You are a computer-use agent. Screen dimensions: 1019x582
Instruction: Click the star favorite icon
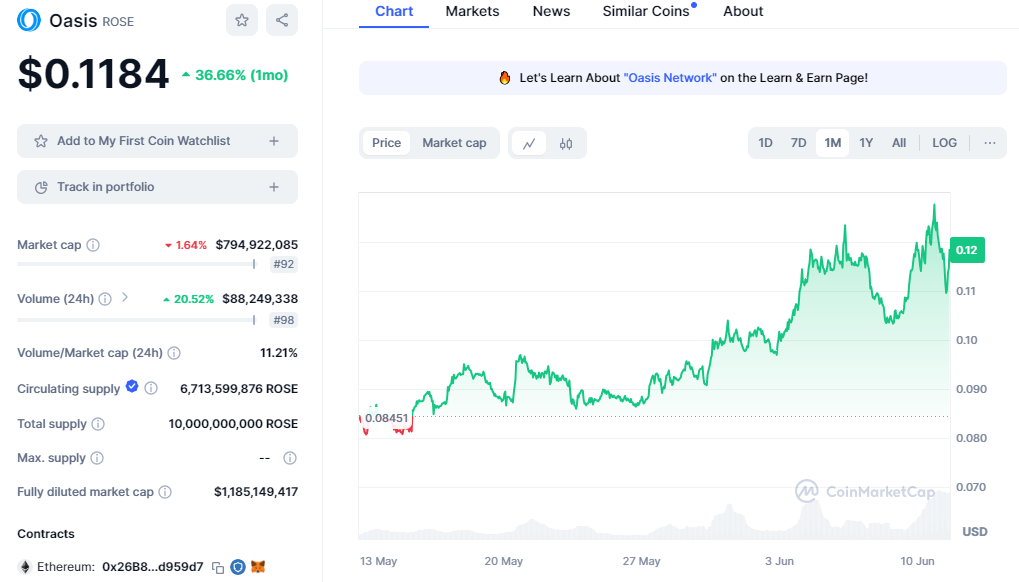tap(242, 20)
